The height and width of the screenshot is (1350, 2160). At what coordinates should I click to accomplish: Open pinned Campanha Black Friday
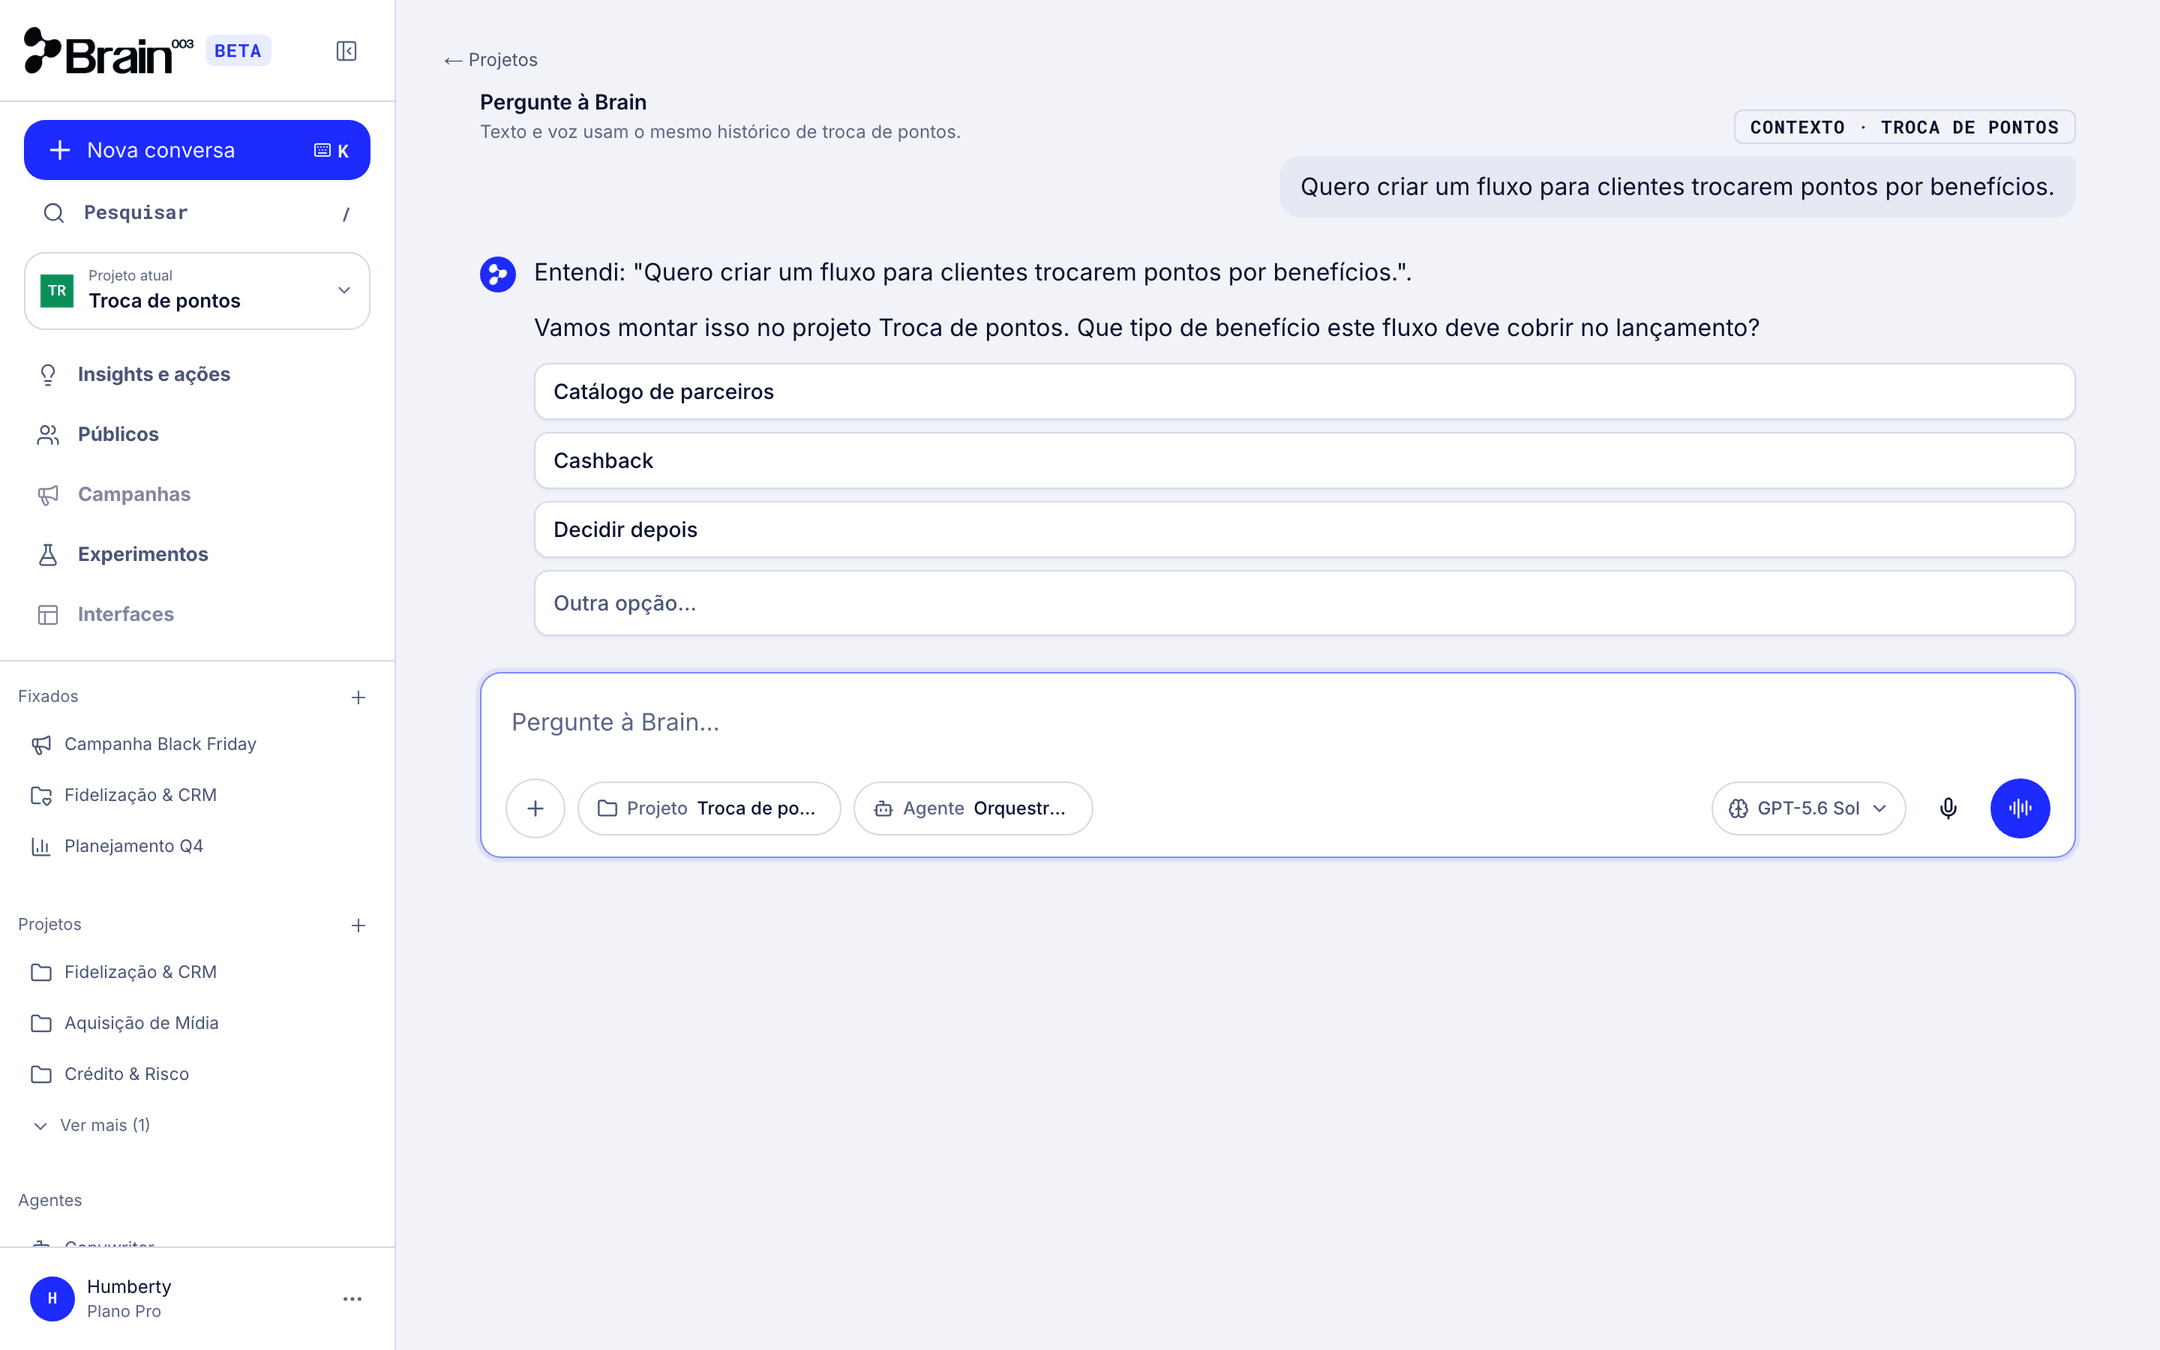pyautogui.click(x=197, y=744)
